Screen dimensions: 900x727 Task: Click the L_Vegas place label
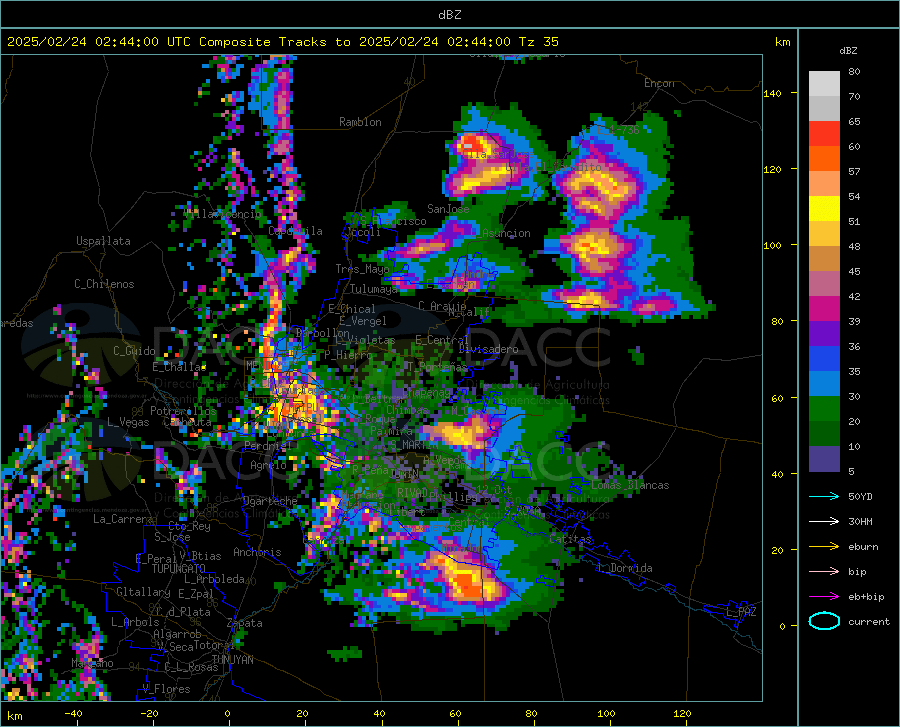[128, 422]
